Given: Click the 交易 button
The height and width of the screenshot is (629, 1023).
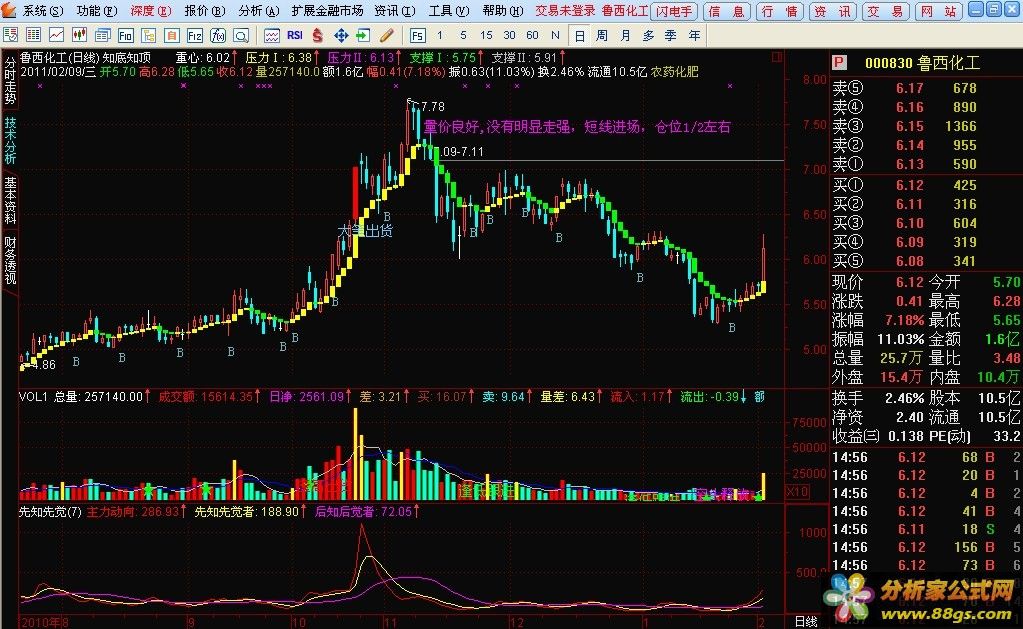Looking at the screenshot, I should tap(885, 11).
